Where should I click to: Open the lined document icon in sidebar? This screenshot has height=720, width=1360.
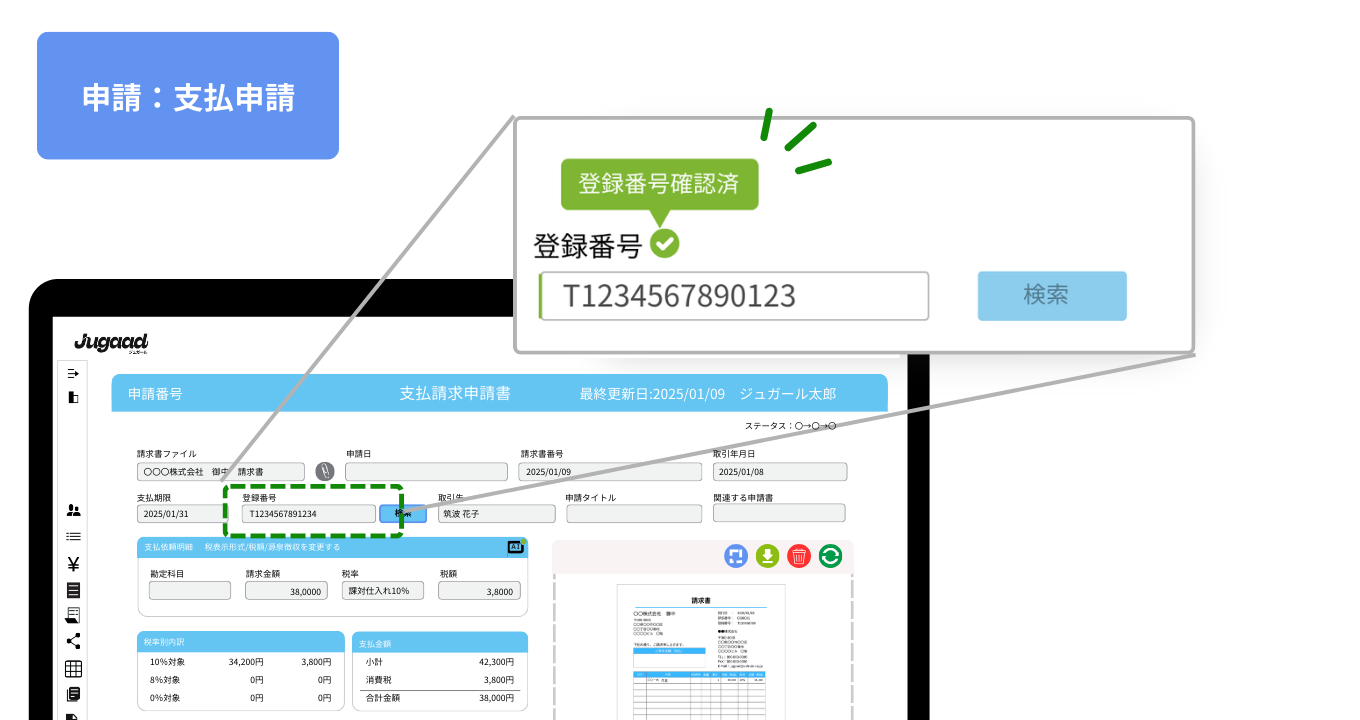pos(73,590)
